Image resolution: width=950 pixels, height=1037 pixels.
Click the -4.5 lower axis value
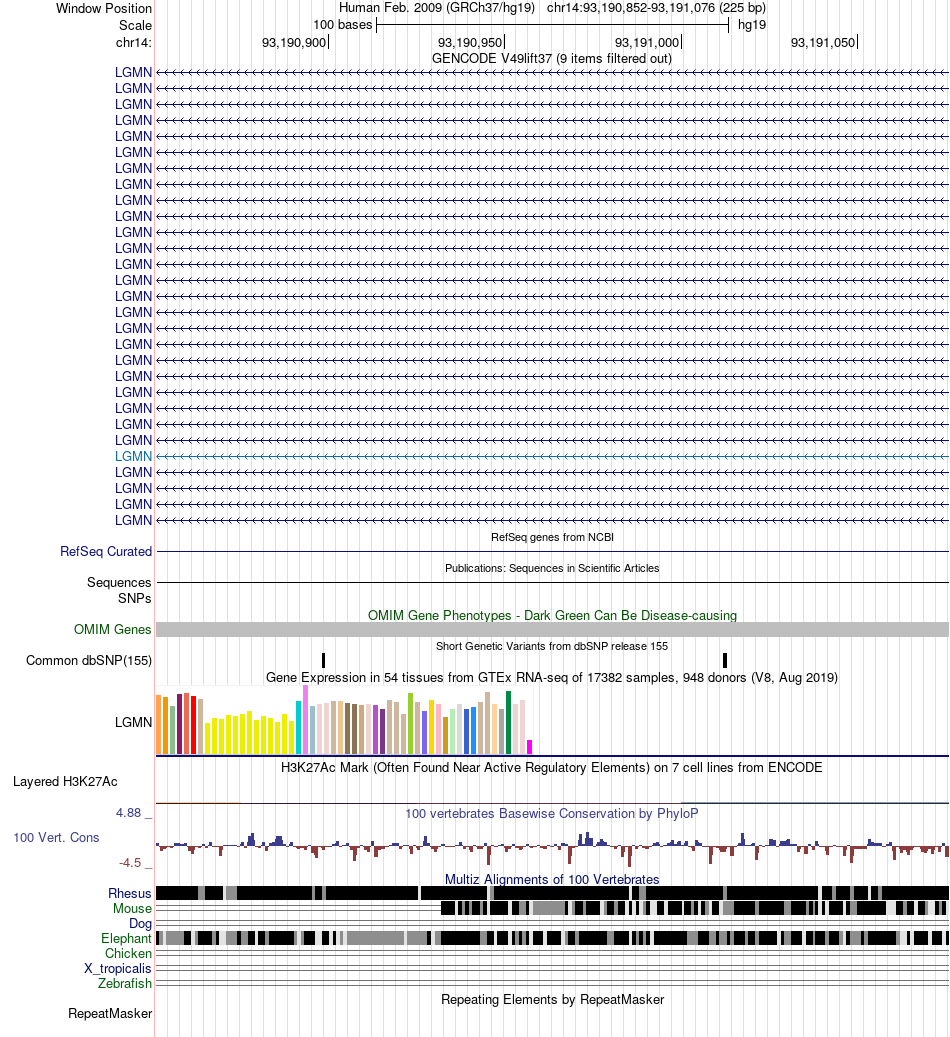(130, 863)
